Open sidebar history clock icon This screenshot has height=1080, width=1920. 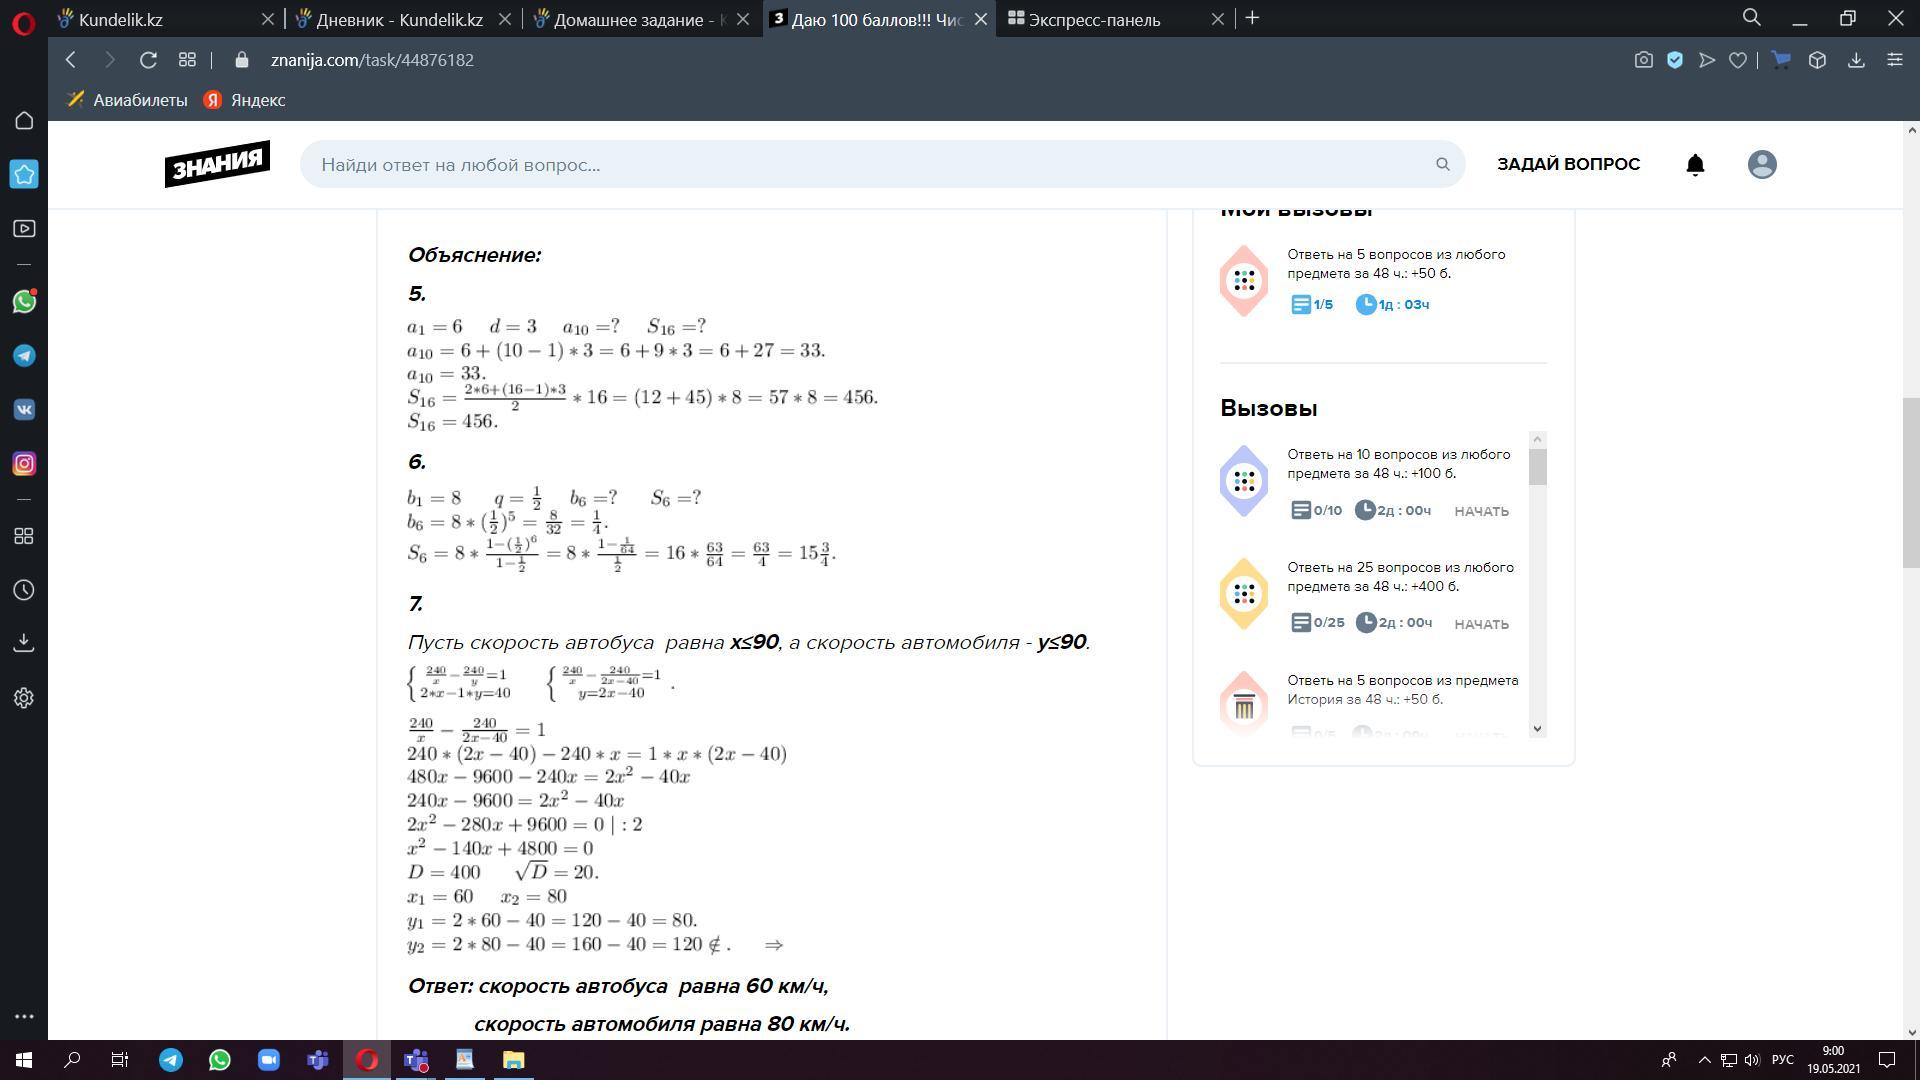click(24, 590)
